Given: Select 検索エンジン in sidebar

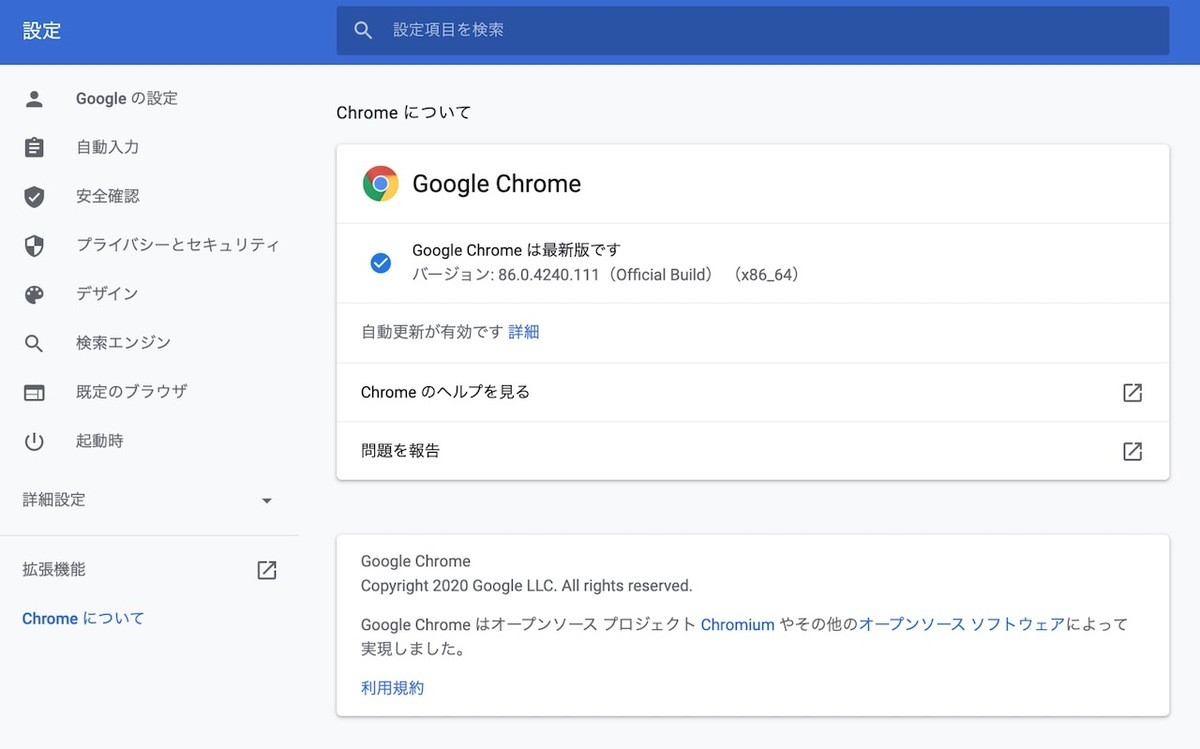Looking at the screenshot, I should tap(124, 343).
